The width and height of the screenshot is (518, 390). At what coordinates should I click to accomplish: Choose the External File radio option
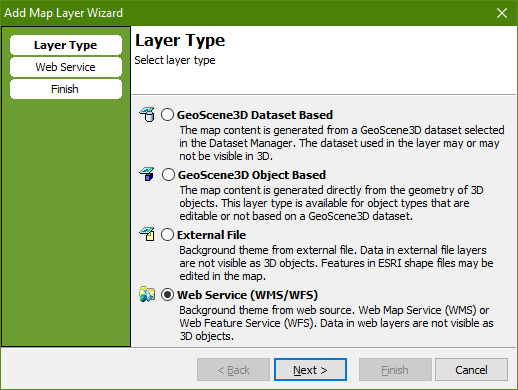(x=167, y=235)
